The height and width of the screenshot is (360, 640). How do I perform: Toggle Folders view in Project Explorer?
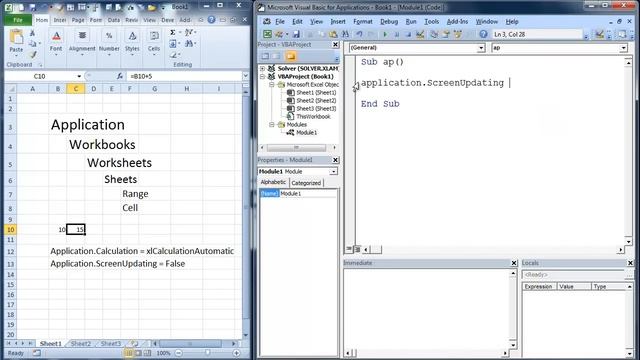click(x=291, y=56)
